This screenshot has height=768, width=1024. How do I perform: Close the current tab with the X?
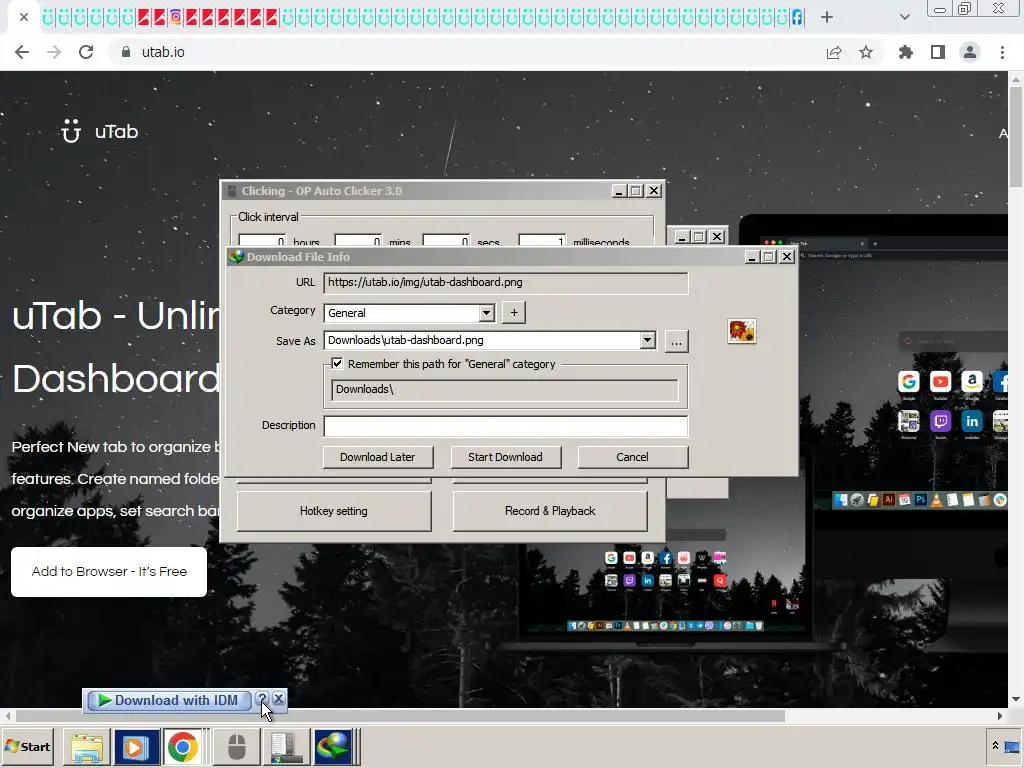pyautogui.click(x=24, y=17)
